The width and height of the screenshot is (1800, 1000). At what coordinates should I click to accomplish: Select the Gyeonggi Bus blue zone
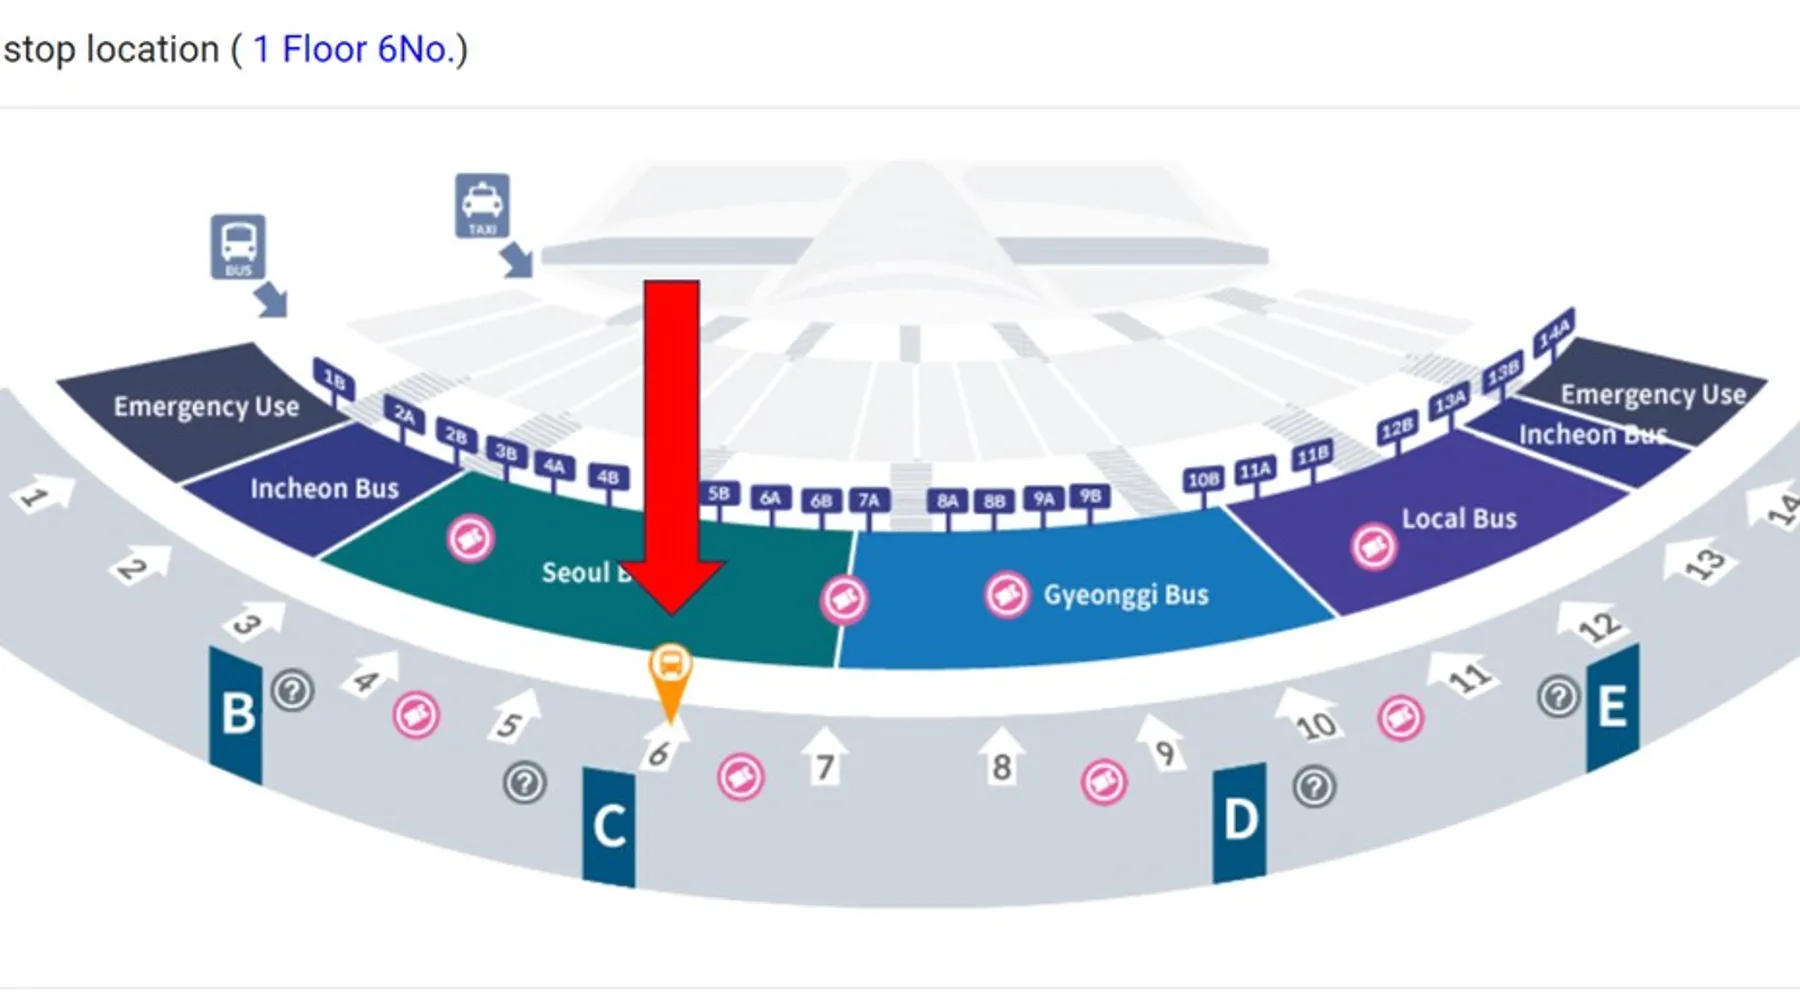1085,595
